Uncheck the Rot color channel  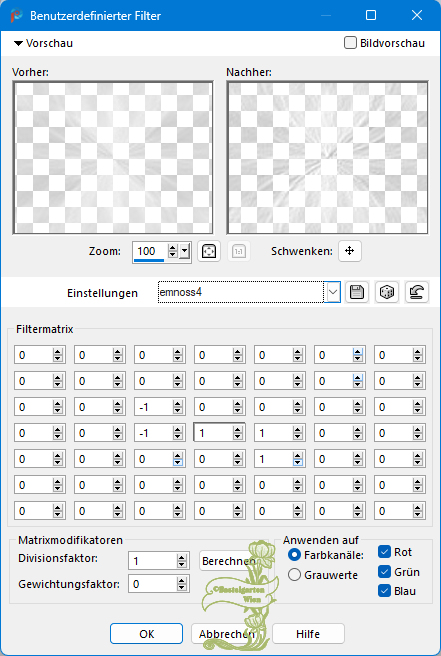point(384,552)
